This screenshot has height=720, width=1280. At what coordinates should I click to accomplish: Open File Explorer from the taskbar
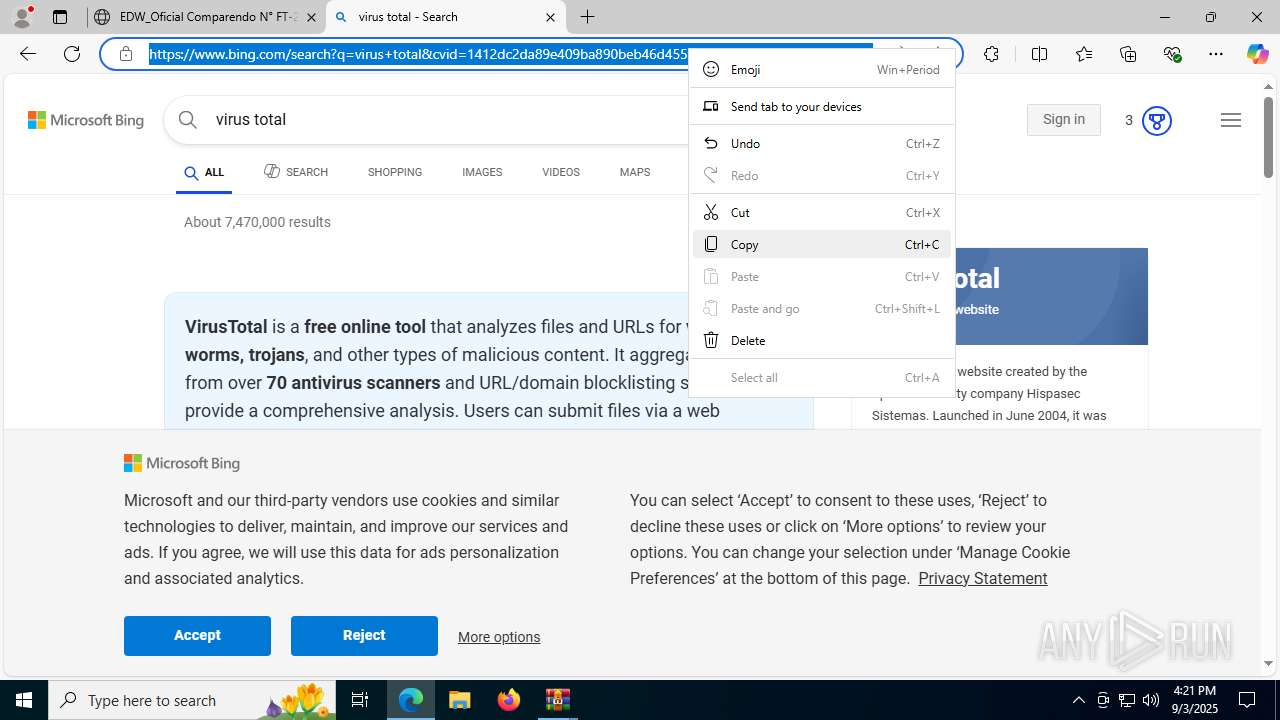pyautogui.click(x=460, y=700)
